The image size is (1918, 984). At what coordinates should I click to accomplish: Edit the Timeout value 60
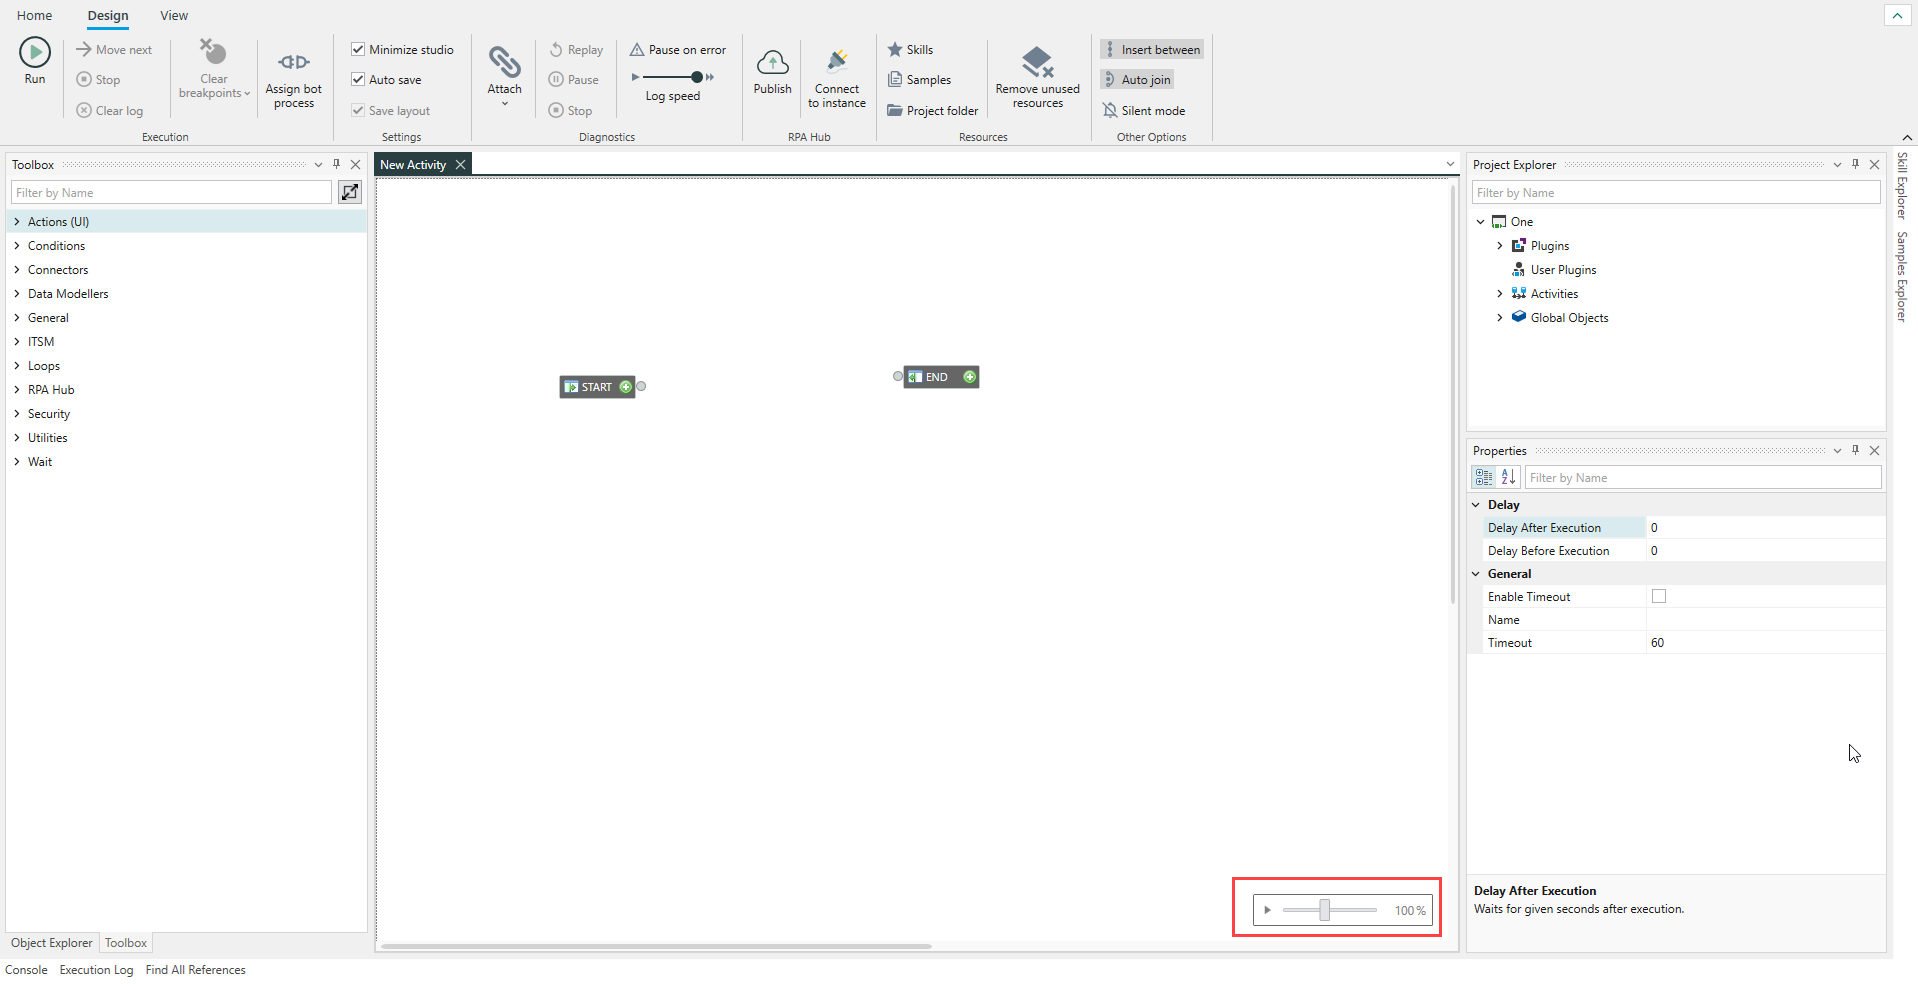click(1765, 643)
